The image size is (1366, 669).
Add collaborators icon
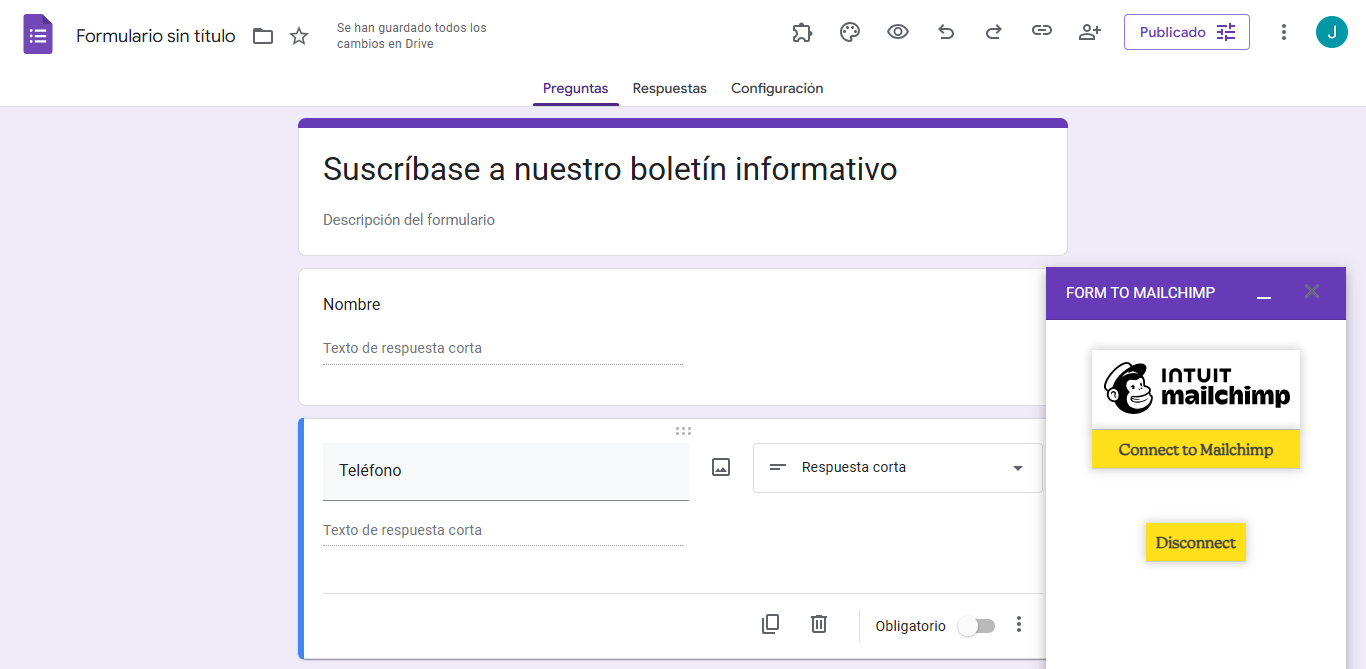pyautogui.click(x=1090, y=32)
